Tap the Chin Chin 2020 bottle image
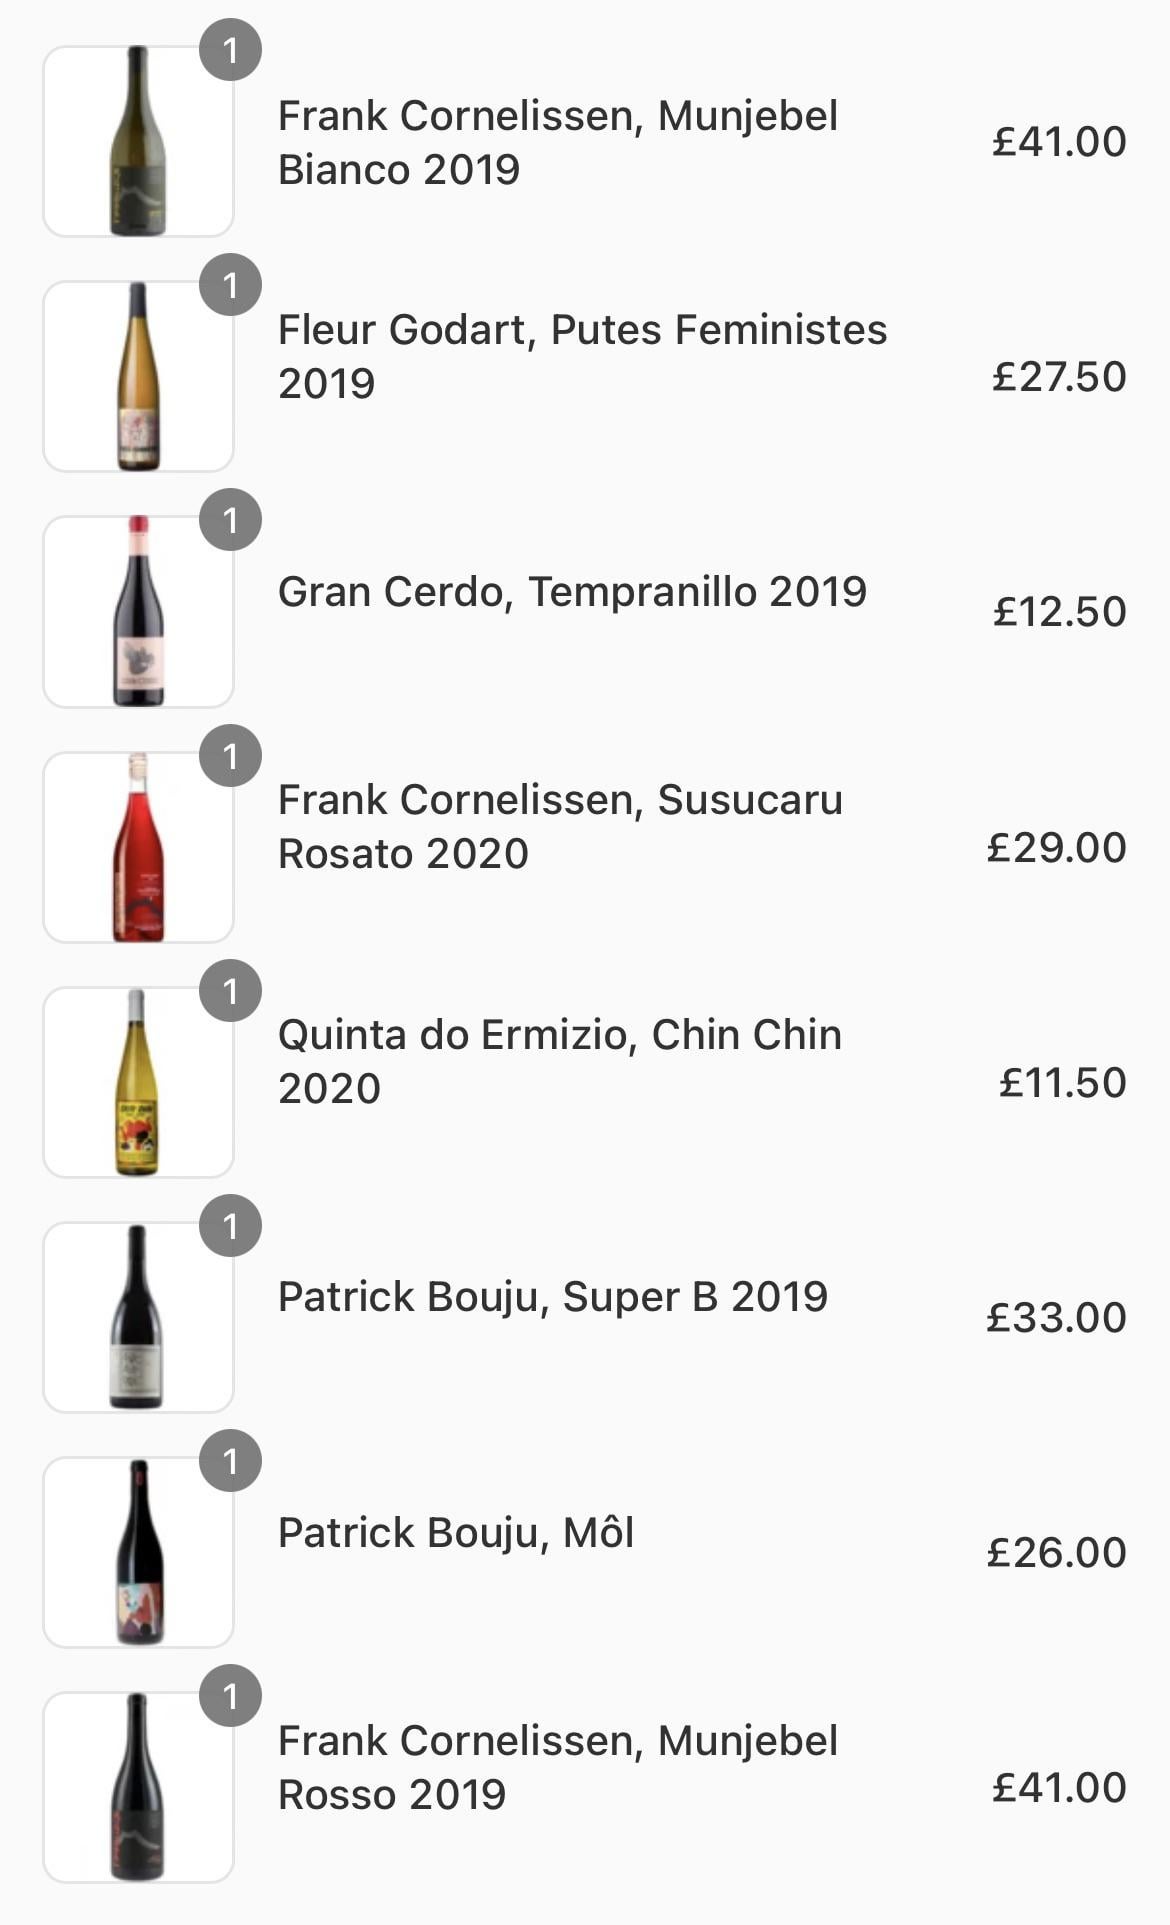 point(138,1082)
